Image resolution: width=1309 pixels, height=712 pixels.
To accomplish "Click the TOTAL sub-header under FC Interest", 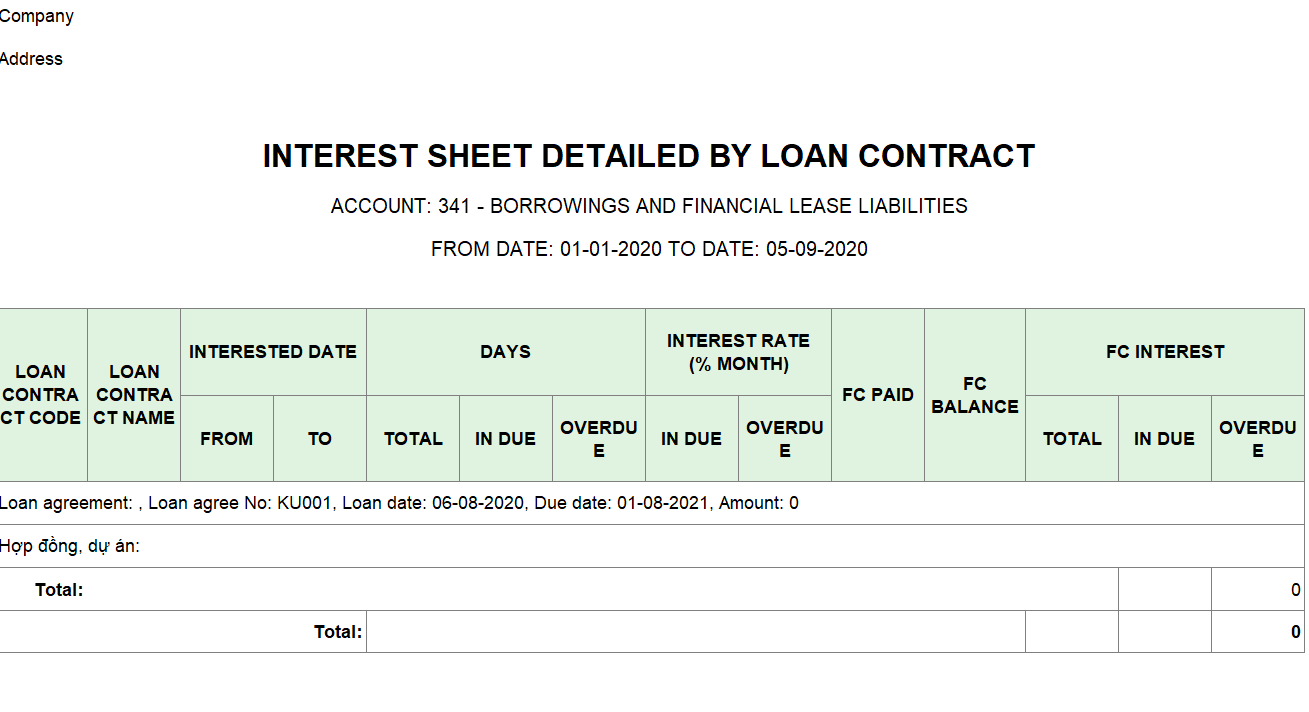I will [1072, 438].
